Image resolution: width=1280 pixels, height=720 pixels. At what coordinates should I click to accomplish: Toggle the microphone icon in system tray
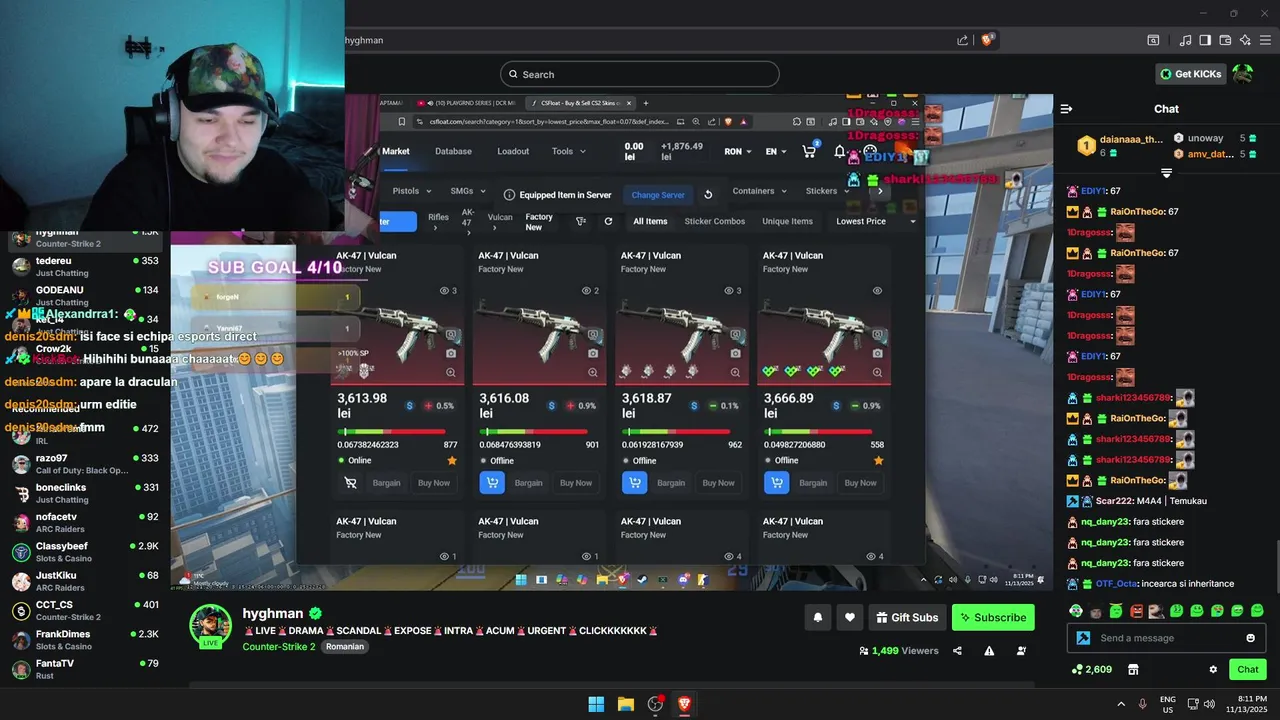tap(1142, 704)
